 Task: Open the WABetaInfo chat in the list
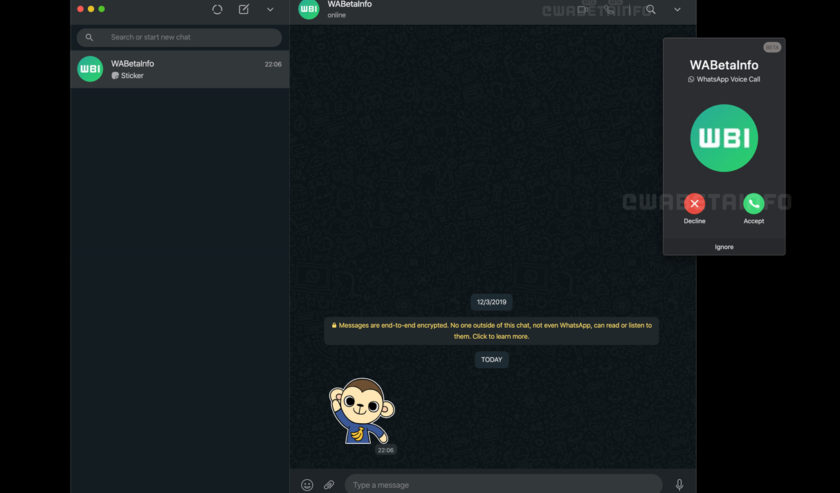tap(179, 69)
